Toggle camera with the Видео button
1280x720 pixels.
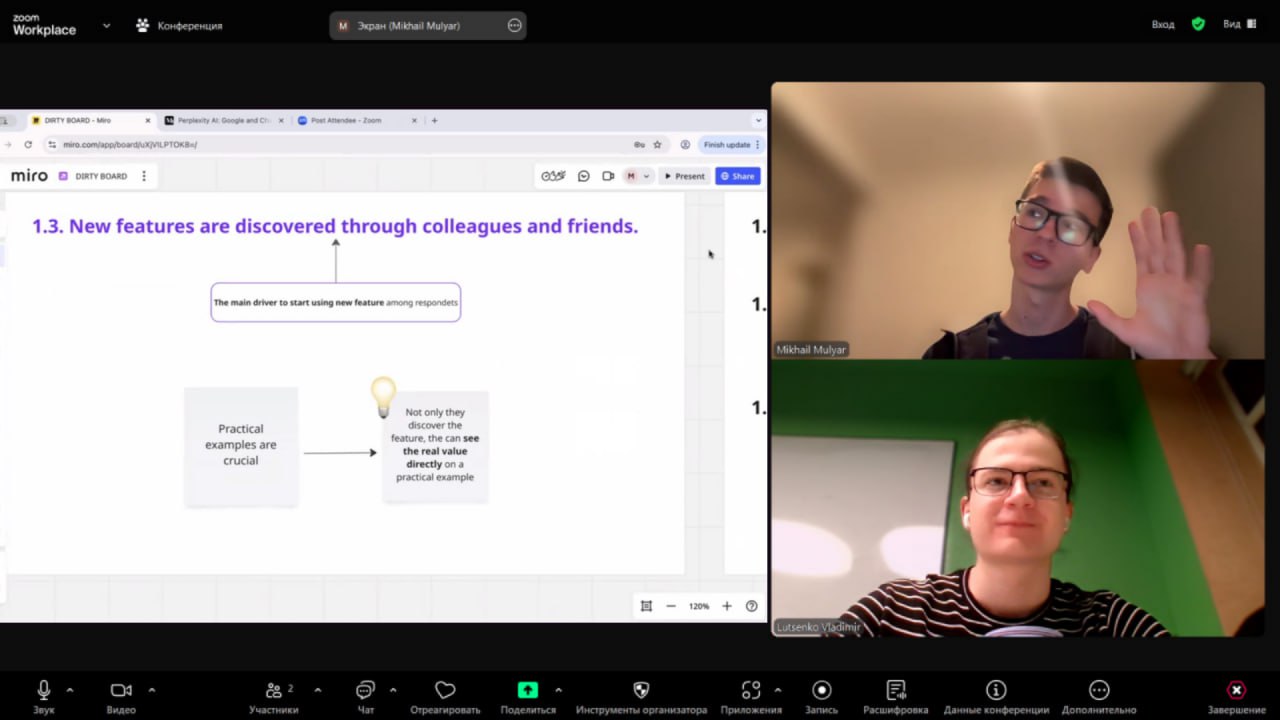121,690
